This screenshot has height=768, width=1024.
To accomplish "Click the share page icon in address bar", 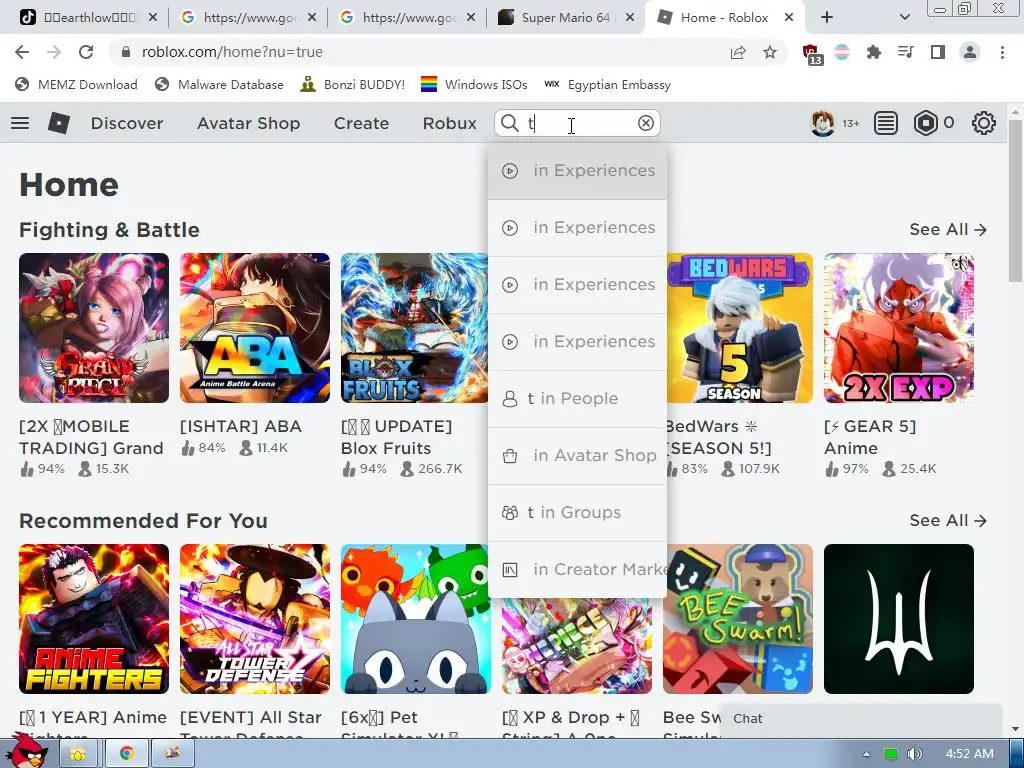I will coord(738,52).
